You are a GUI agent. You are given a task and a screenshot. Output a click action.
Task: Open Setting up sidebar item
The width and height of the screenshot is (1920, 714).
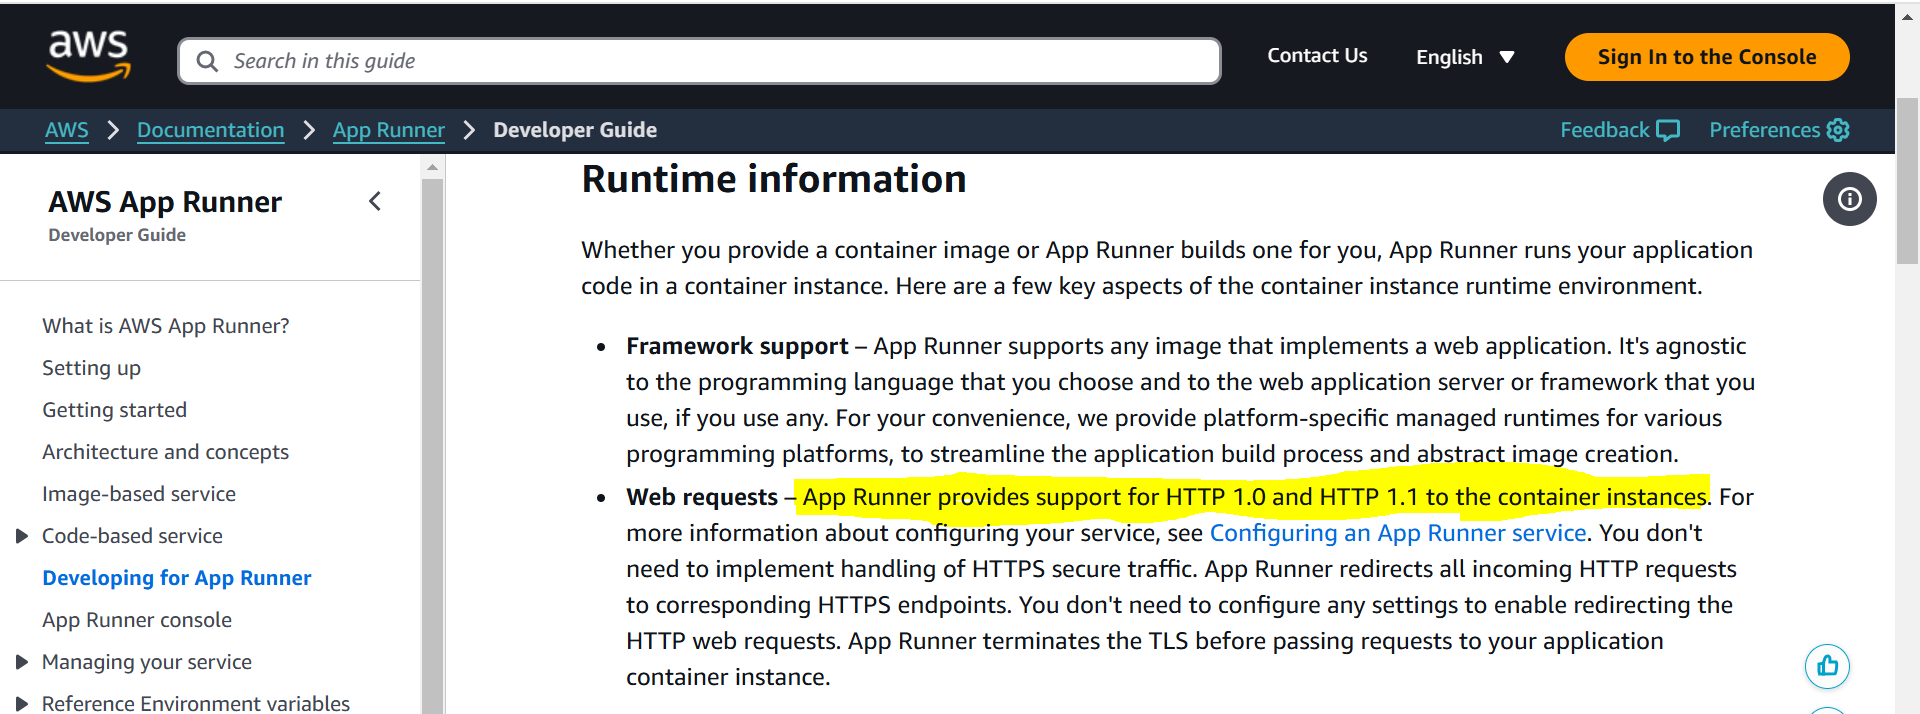point(91,368)
